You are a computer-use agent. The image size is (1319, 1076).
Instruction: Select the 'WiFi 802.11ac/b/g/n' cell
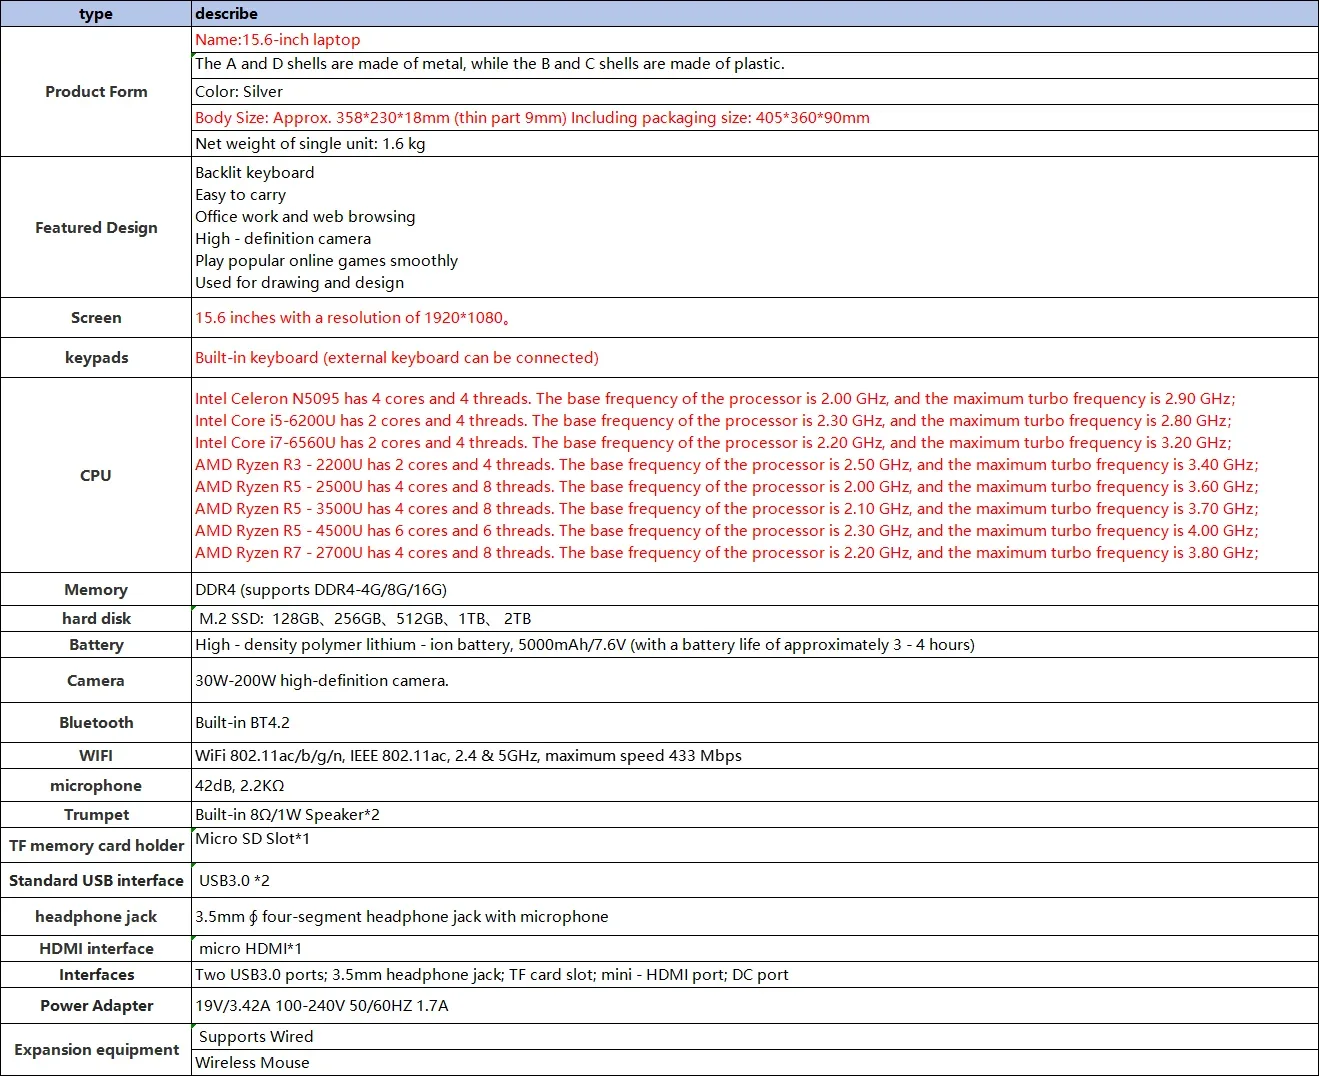point(755,755)
